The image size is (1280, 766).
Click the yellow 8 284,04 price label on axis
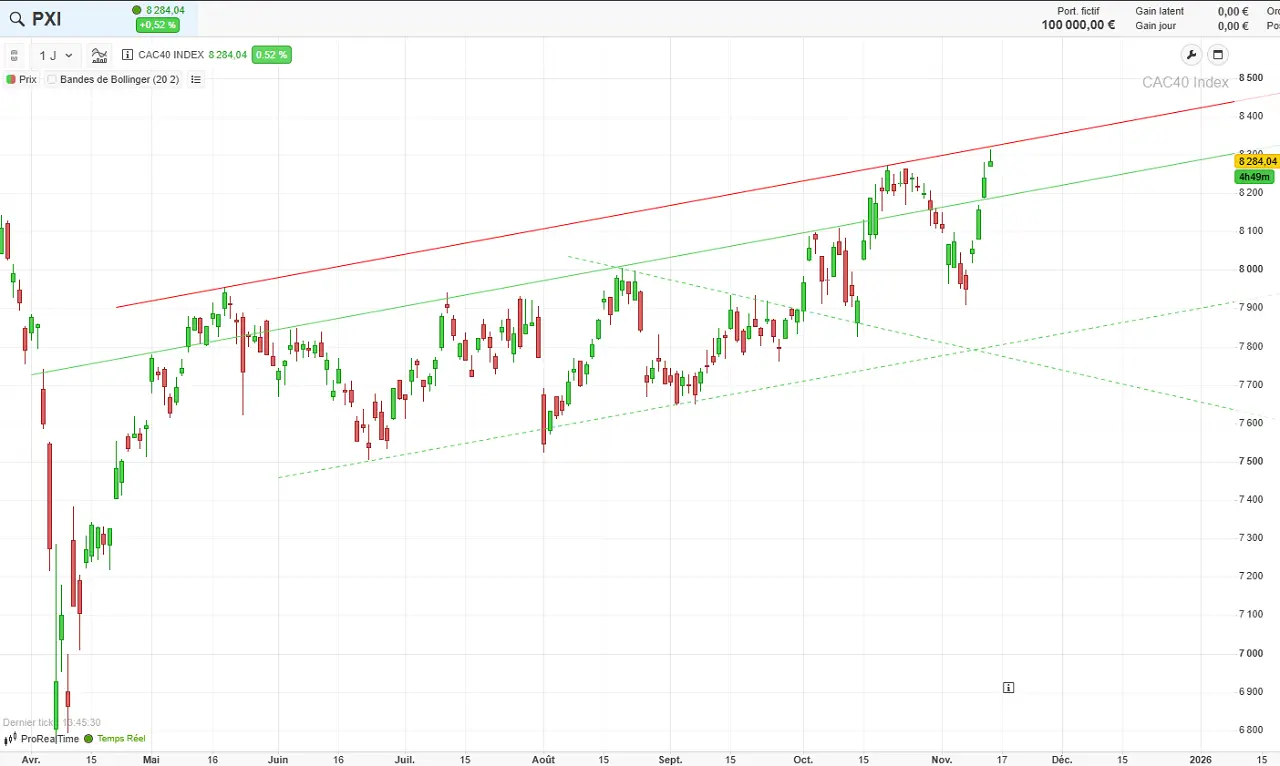(1256, 161)
